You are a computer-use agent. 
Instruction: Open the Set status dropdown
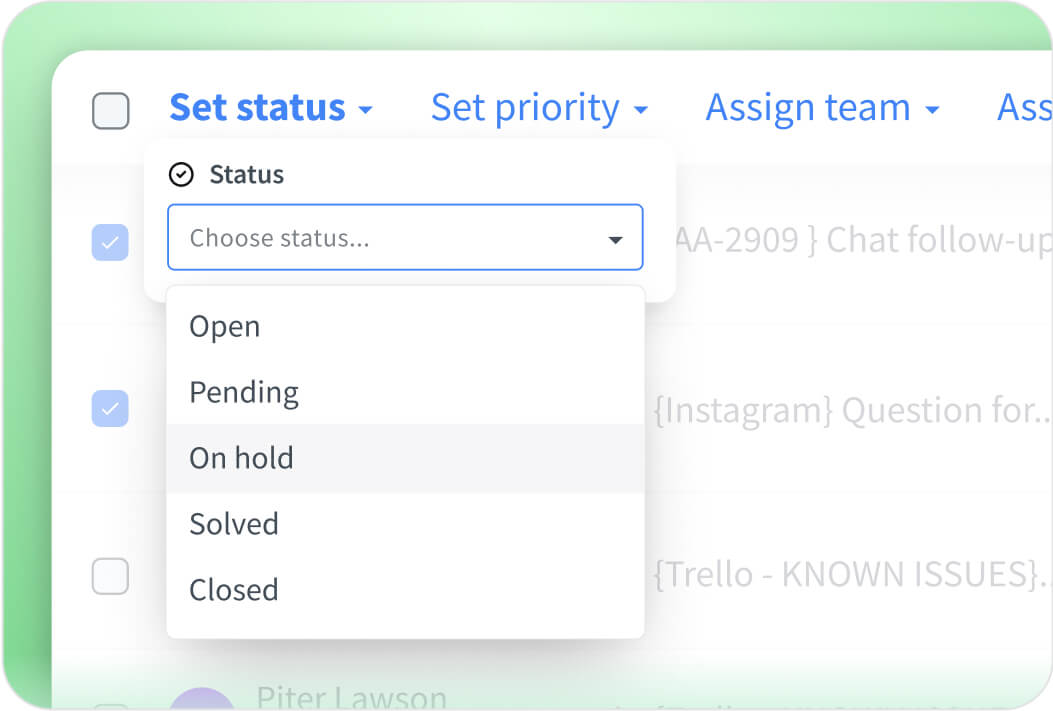coord(258,108)
